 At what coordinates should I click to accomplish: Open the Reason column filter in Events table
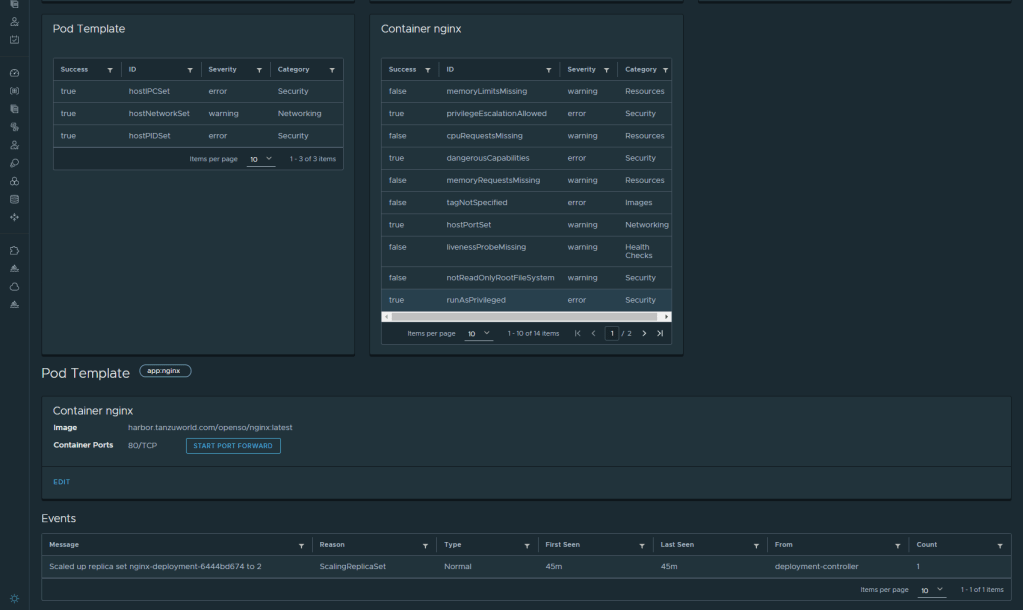(x=425, y=546)
